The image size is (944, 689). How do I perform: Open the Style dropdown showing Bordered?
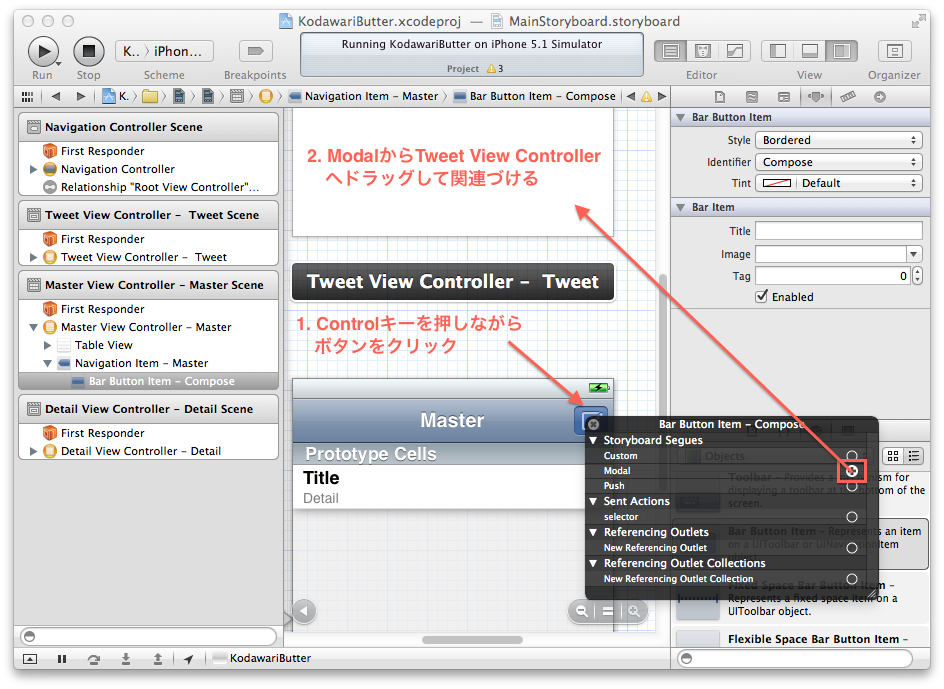coord(839,140)
